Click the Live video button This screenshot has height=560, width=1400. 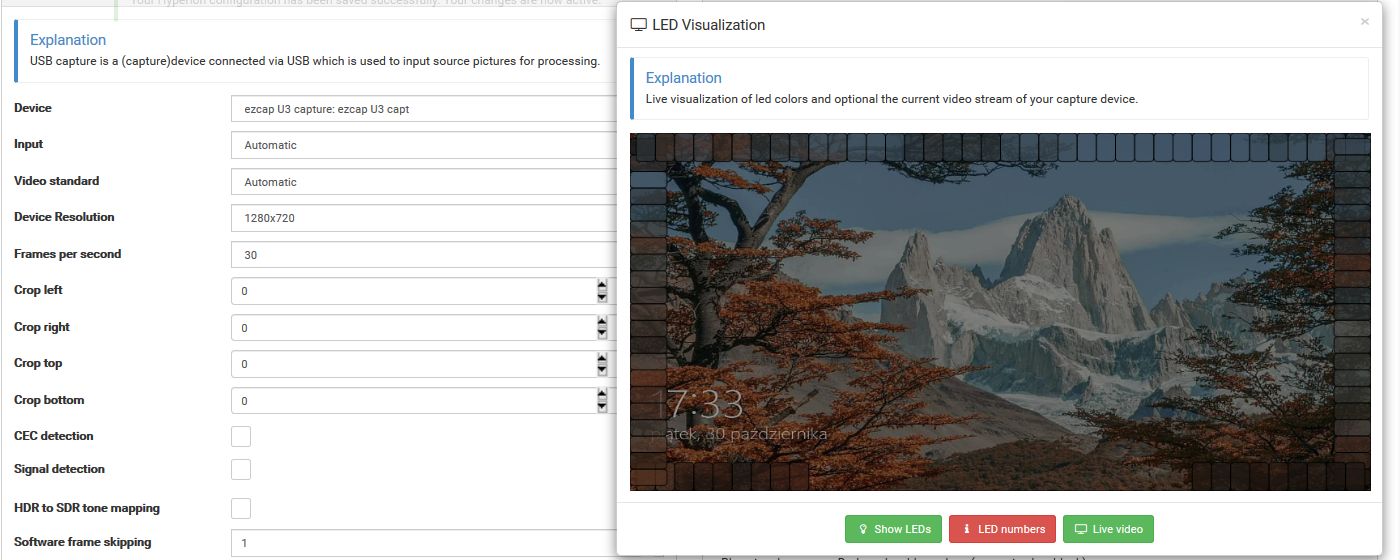[1109, 529]
